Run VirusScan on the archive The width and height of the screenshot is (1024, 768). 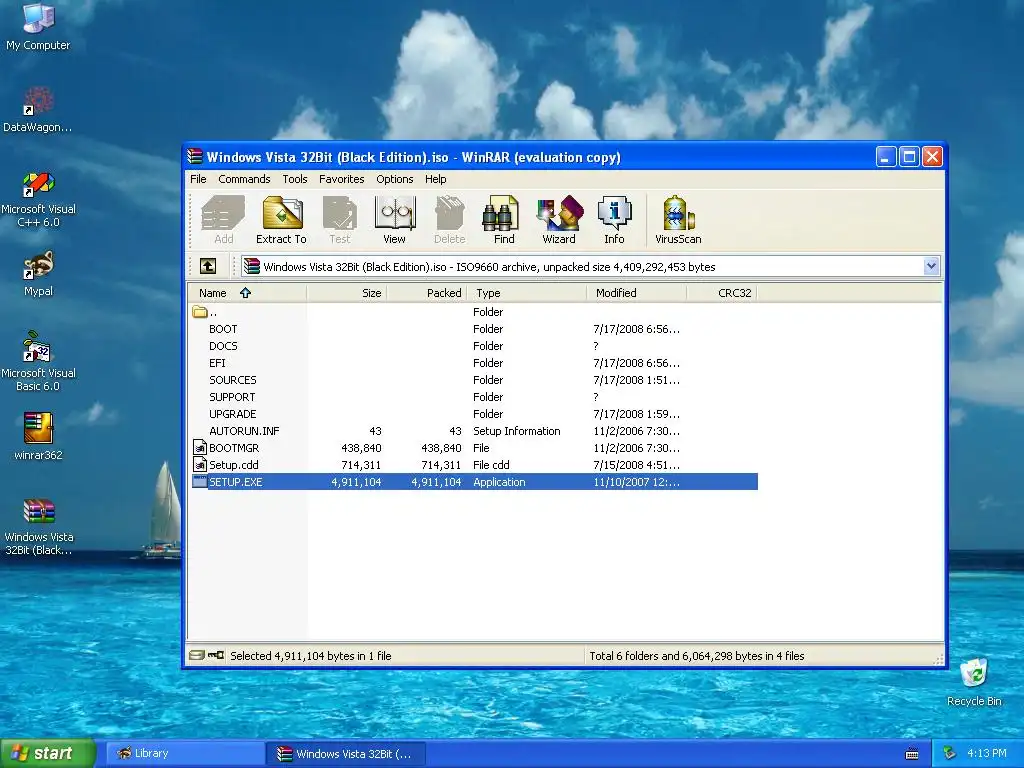(x=679, y=219)
